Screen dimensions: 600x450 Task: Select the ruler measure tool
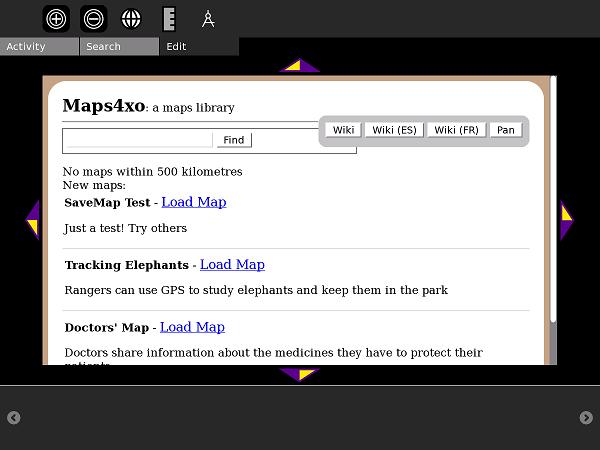[169, 18]
